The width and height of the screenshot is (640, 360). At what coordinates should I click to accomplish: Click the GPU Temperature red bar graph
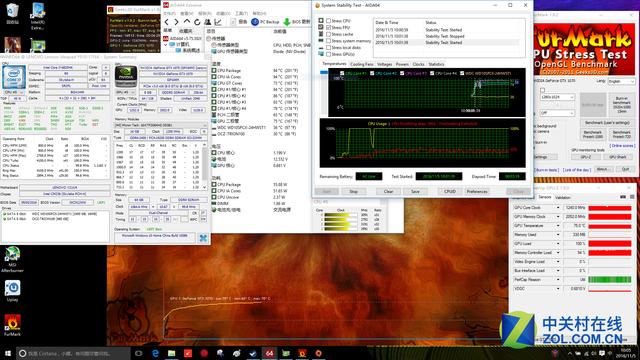tap(610, 226)
